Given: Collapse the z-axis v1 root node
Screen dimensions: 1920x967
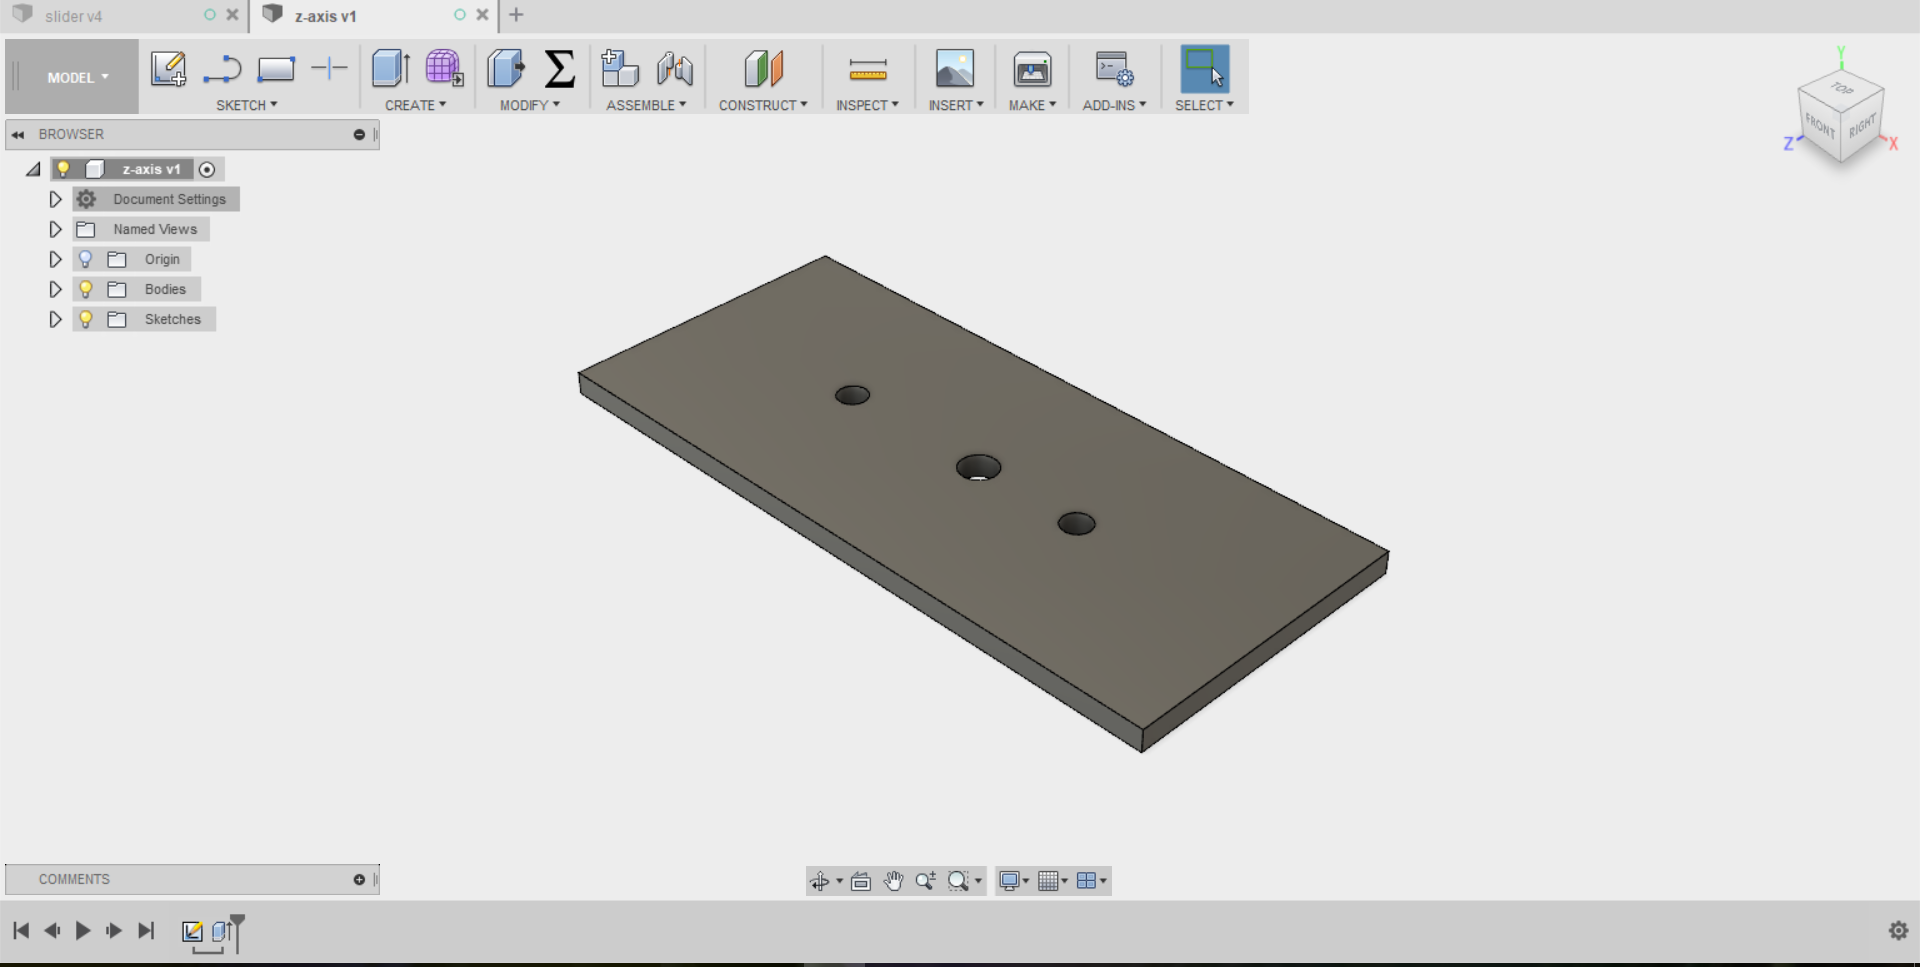Looking at the screenshot, I should pyautogui.click(x=33, y=170).
